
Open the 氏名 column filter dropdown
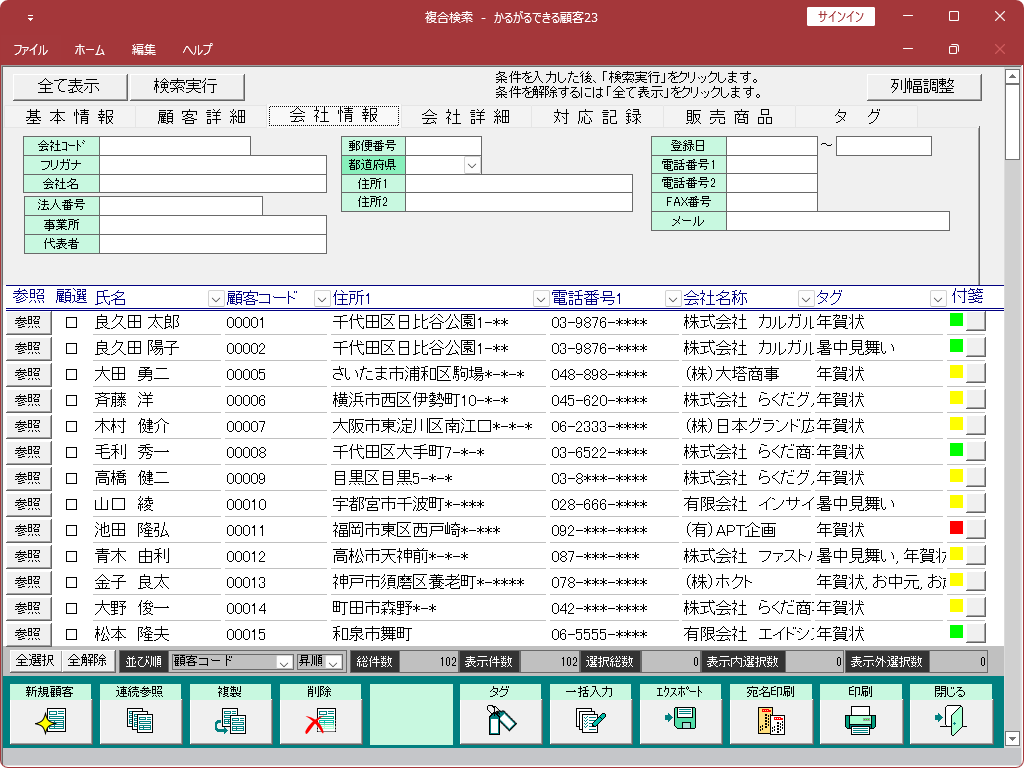[x=216, y=299]
